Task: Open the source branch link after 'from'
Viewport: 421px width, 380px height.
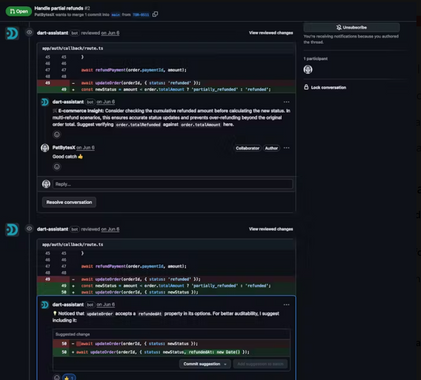Action: (141, 15)
